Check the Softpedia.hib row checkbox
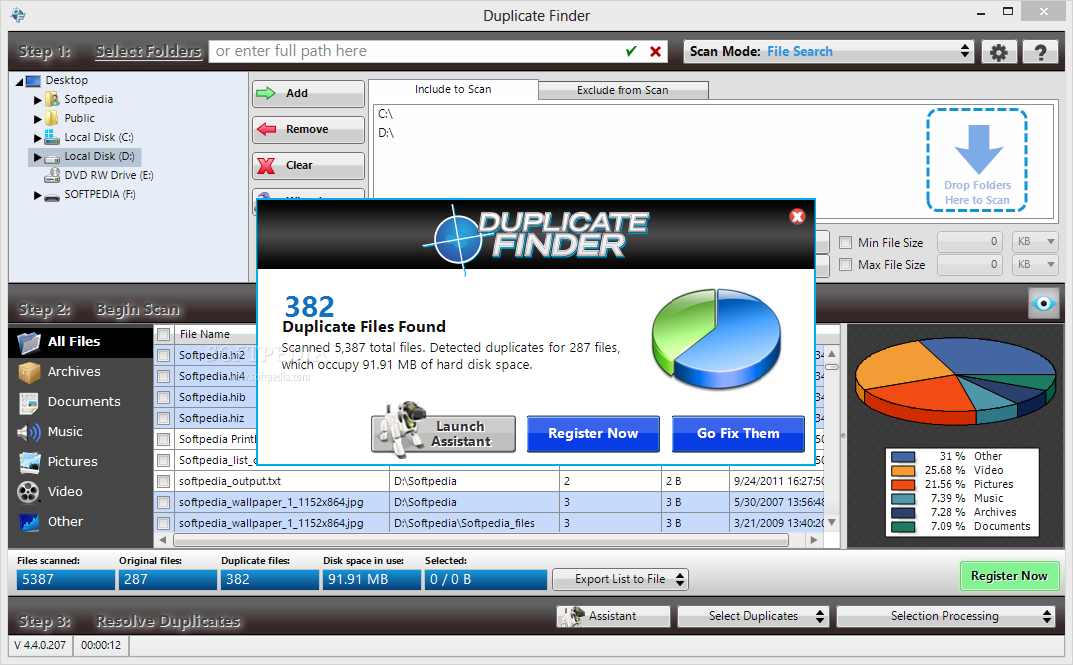1073x665 pixels. [164, 397]
